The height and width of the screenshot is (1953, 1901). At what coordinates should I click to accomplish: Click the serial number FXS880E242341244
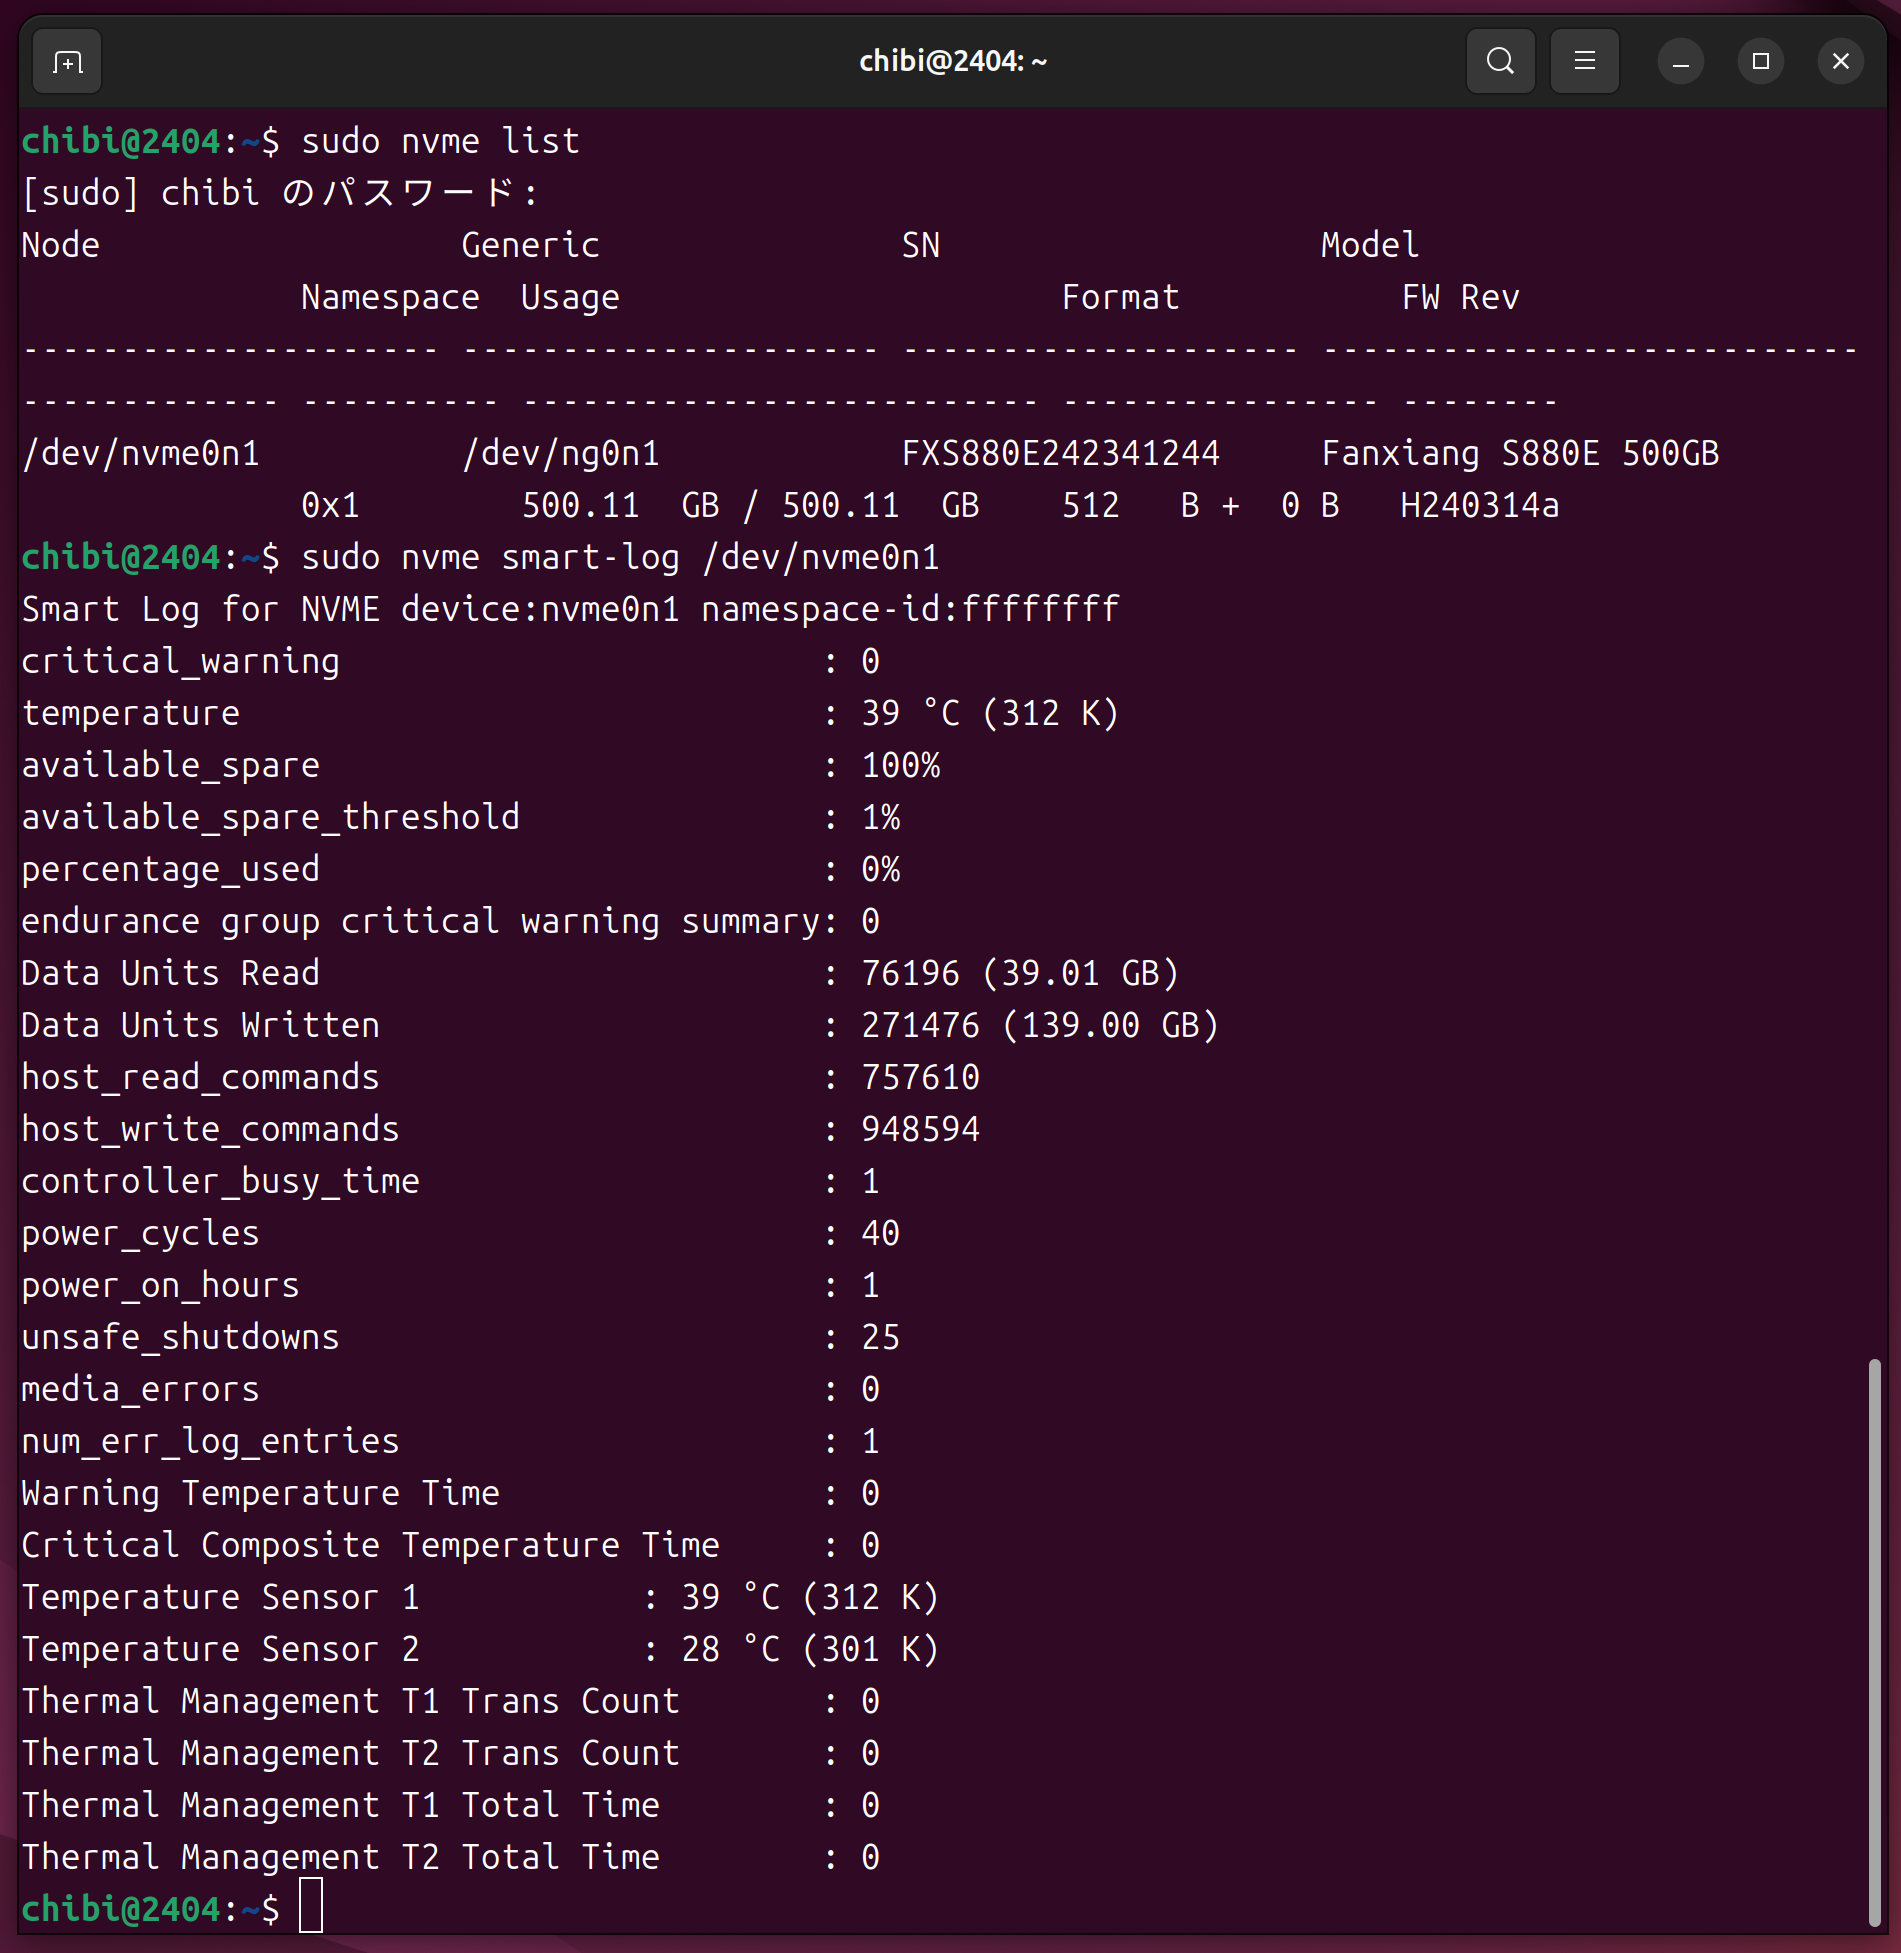tap(1060, 453)
